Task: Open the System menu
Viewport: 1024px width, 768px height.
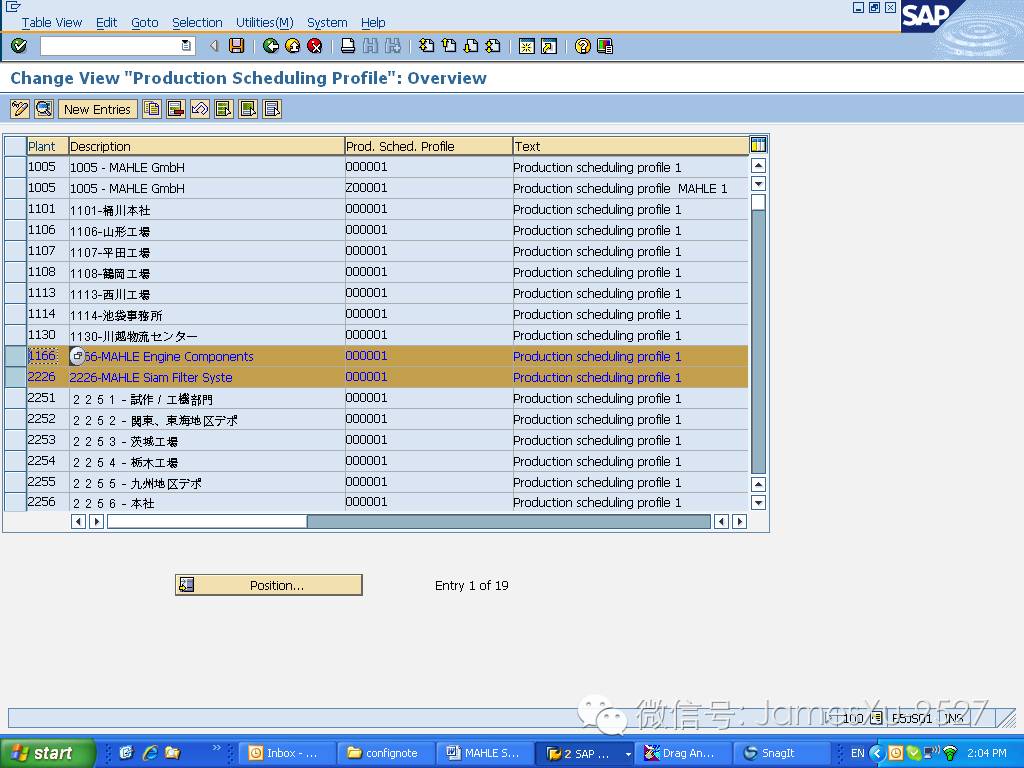Action: pos(327,22)
